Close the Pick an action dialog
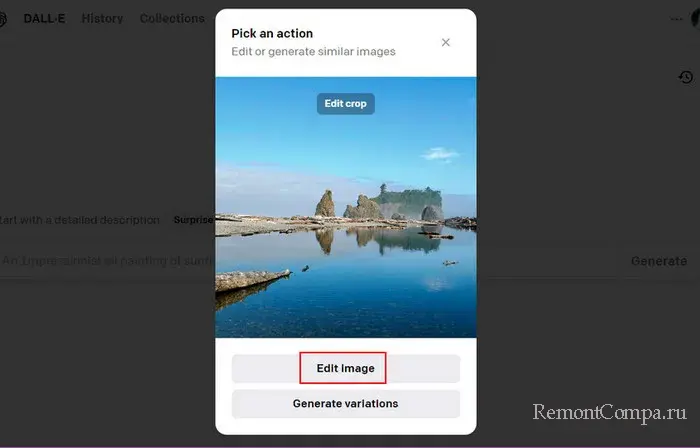Viewport: 700px width, 448px height. 446,42
